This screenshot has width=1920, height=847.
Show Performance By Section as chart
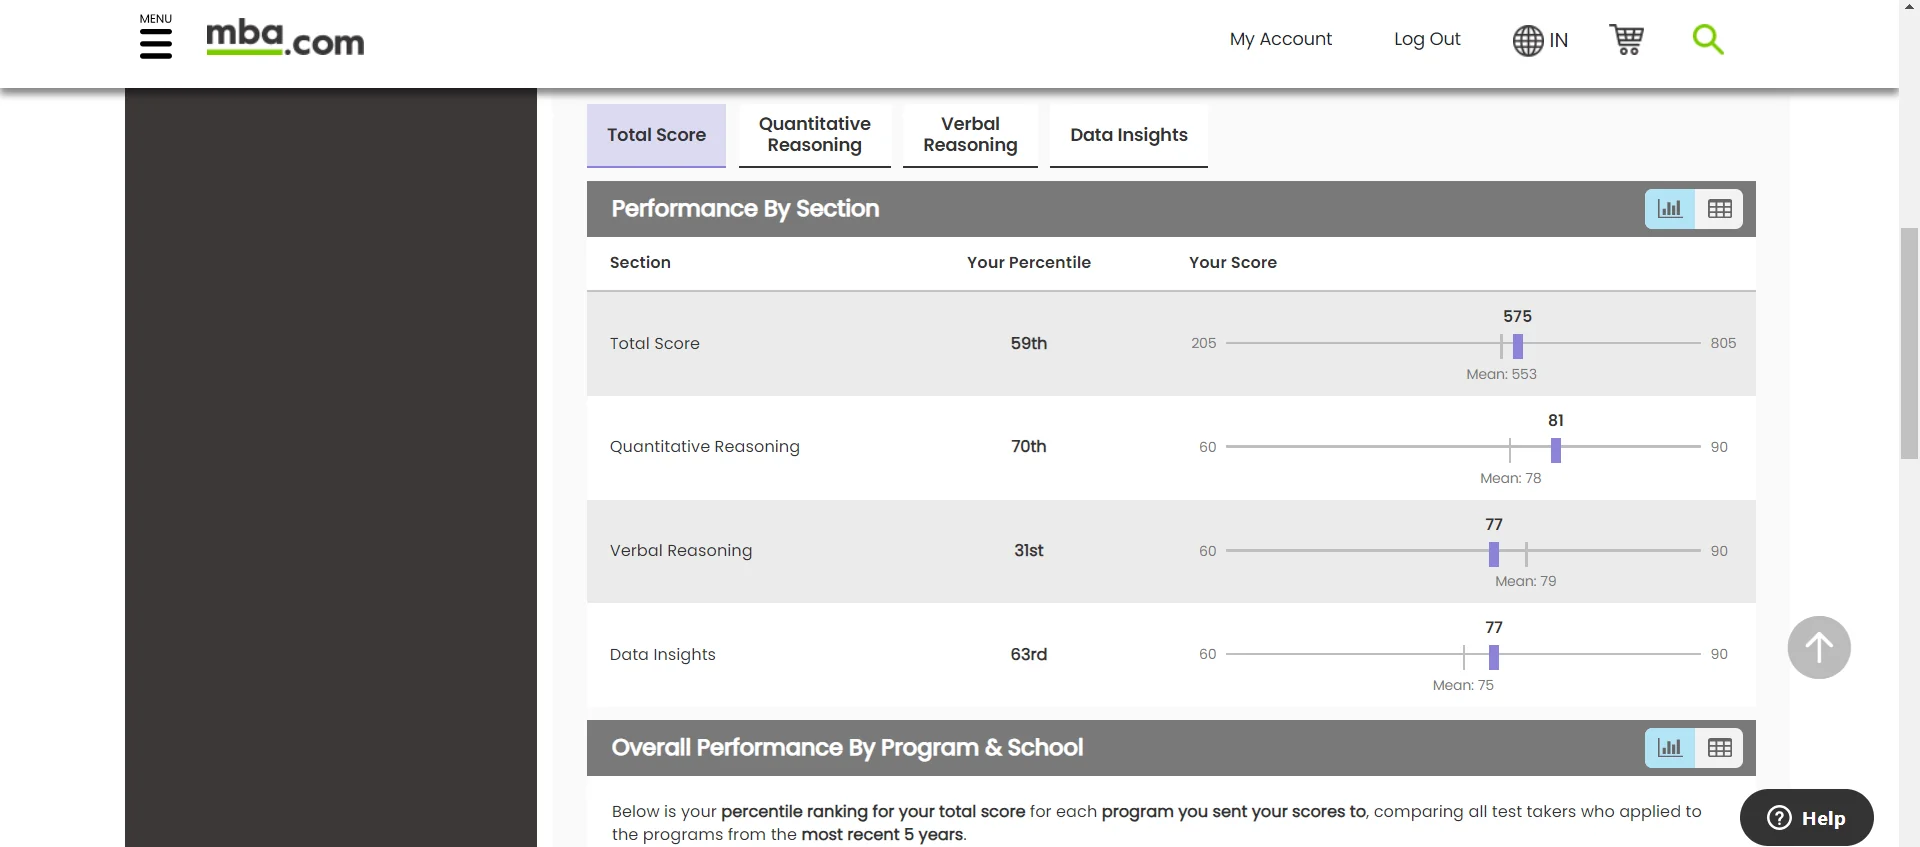click(x=1670, y=209)
